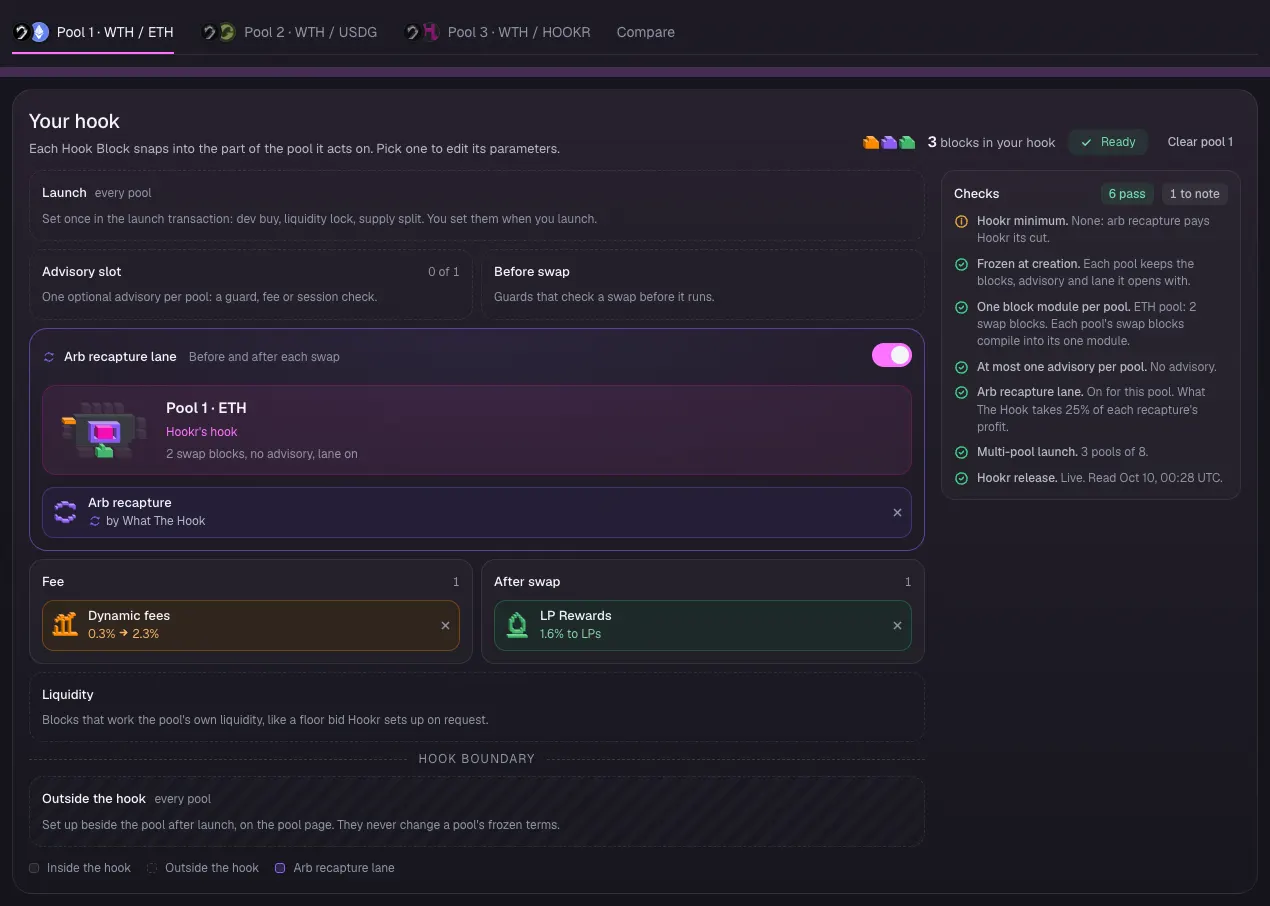
Task: Switch to Pool 3 WTH / HOOKR tab
Action: click(497, 32)
